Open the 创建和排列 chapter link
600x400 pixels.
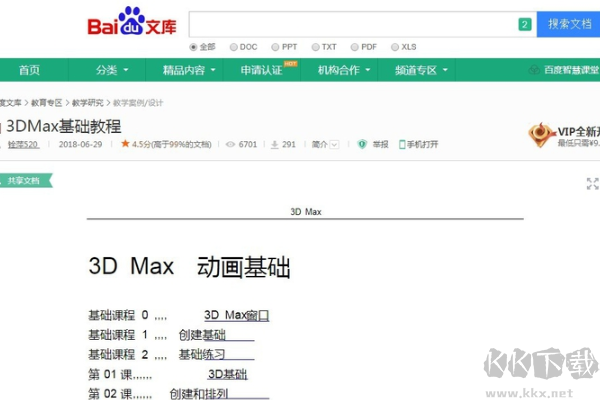199,393
